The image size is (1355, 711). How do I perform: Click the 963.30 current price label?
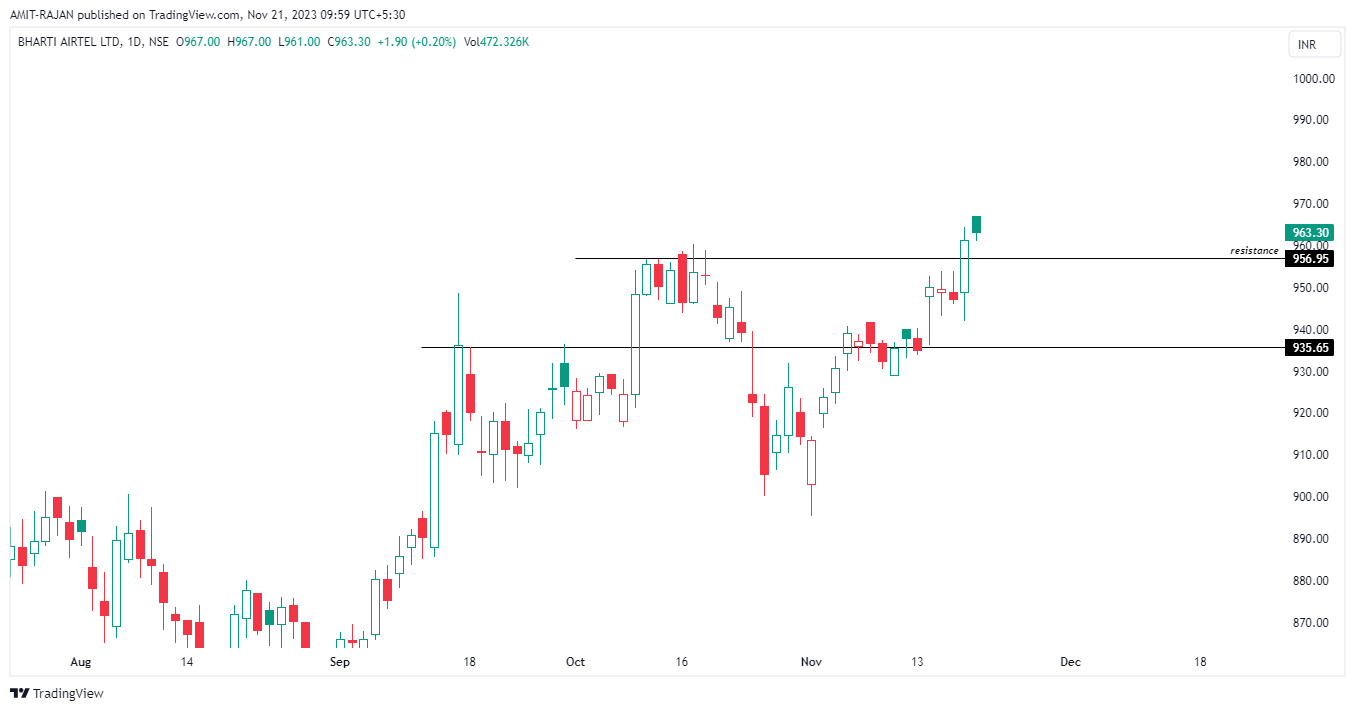pyautogui.click(x=1310, y=233)
